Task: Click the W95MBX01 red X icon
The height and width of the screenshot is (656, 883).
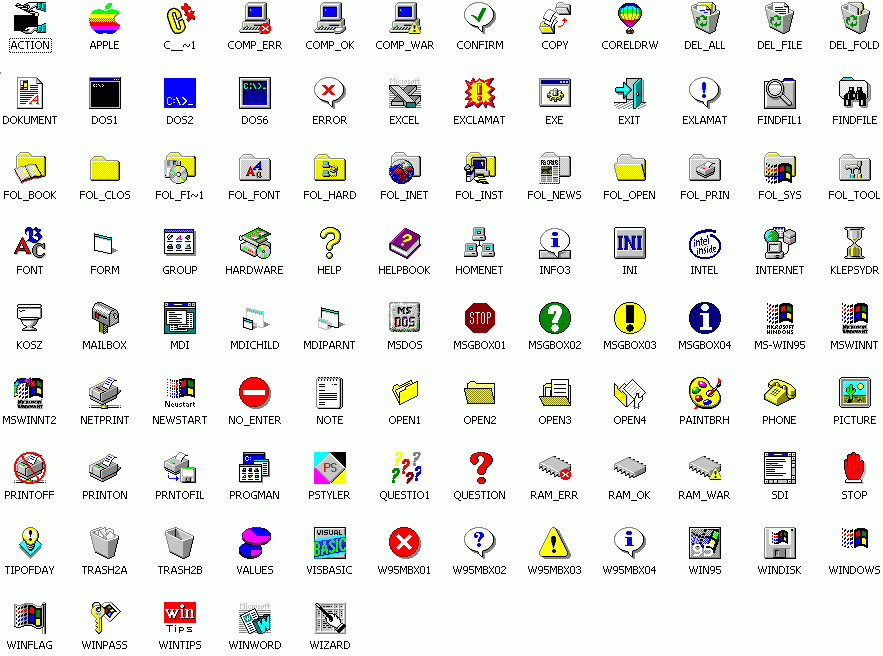Action: (404, 542)
